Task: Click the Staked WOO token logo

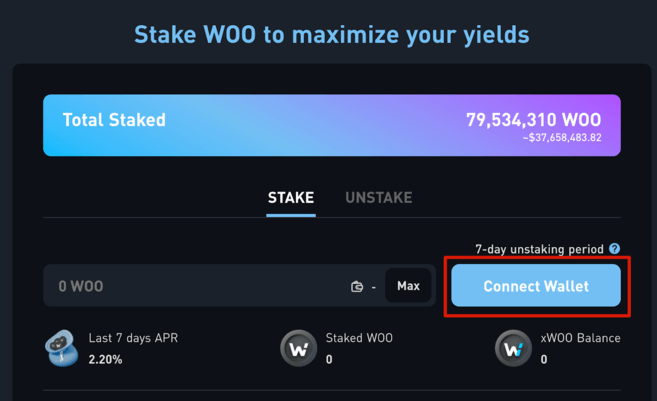Action: 297,348
